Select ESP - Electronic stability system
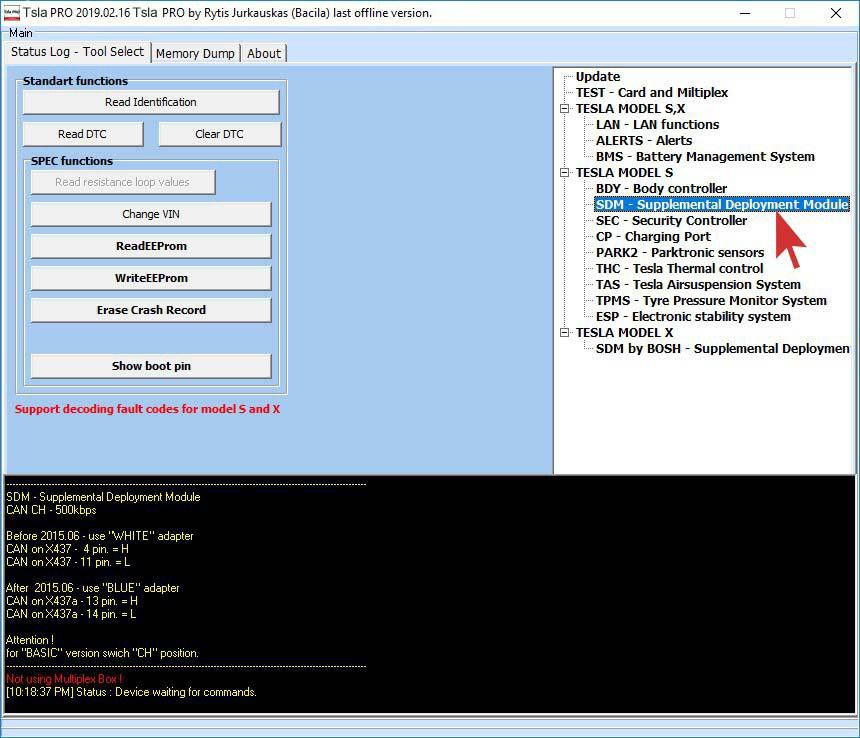The height and width of the screenshot is (738, 860). click(693, 317)
